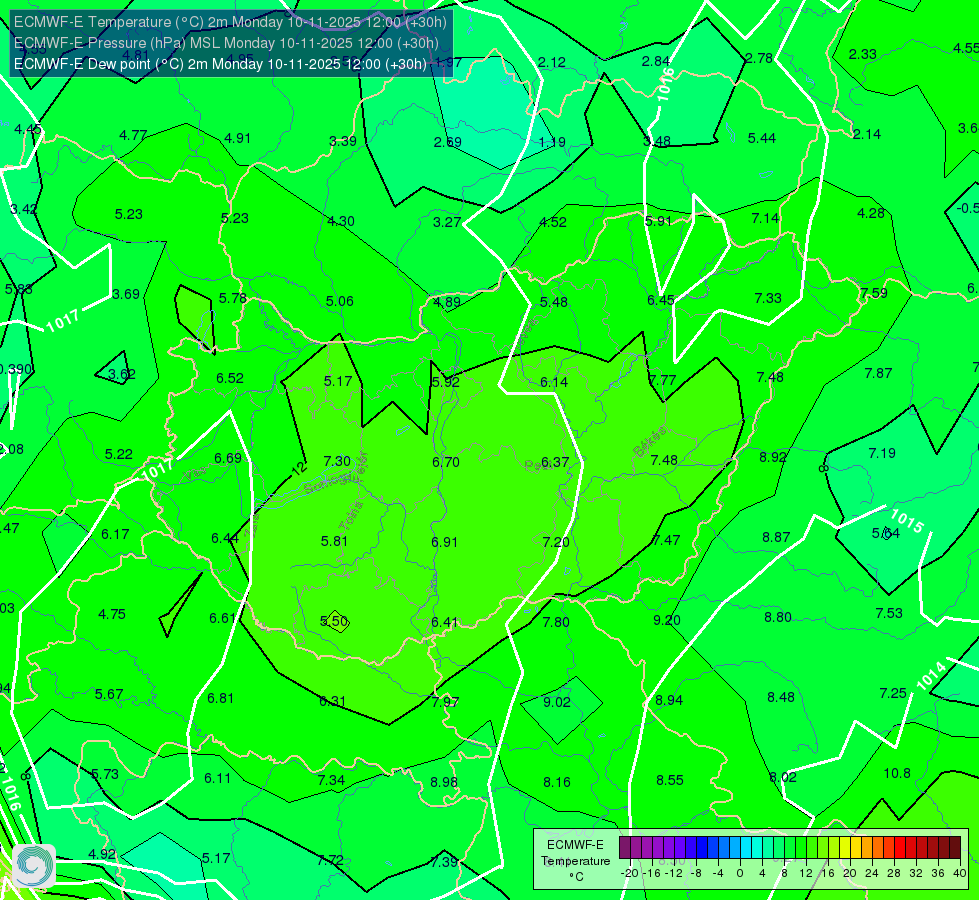Image resolution: width=979 pixels, height=900 pixels.
Task: Select the ECMWF-E Pressure MSL layer title
Action: pos(226,43)
